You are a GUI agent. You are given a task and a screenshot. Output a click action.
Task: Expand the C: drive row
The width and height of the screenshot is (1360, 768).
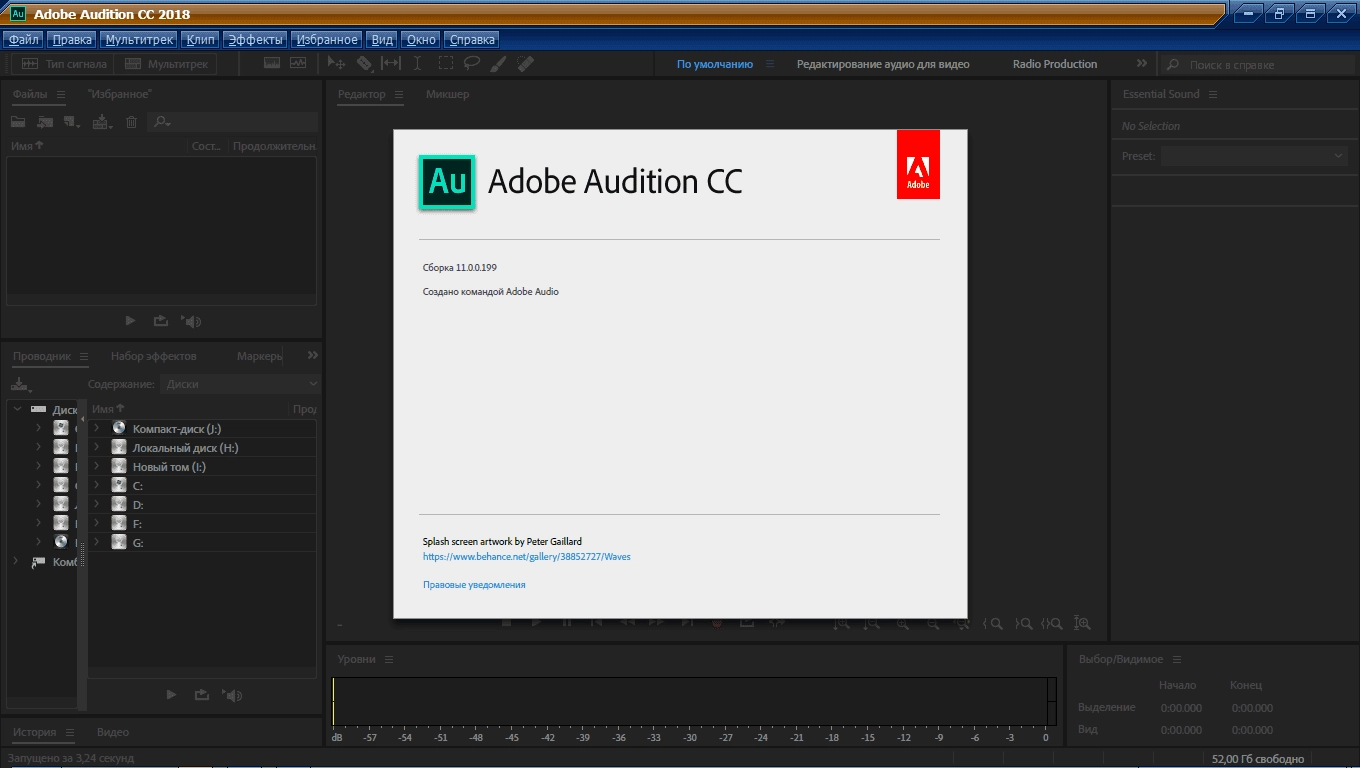pos(97,485)
